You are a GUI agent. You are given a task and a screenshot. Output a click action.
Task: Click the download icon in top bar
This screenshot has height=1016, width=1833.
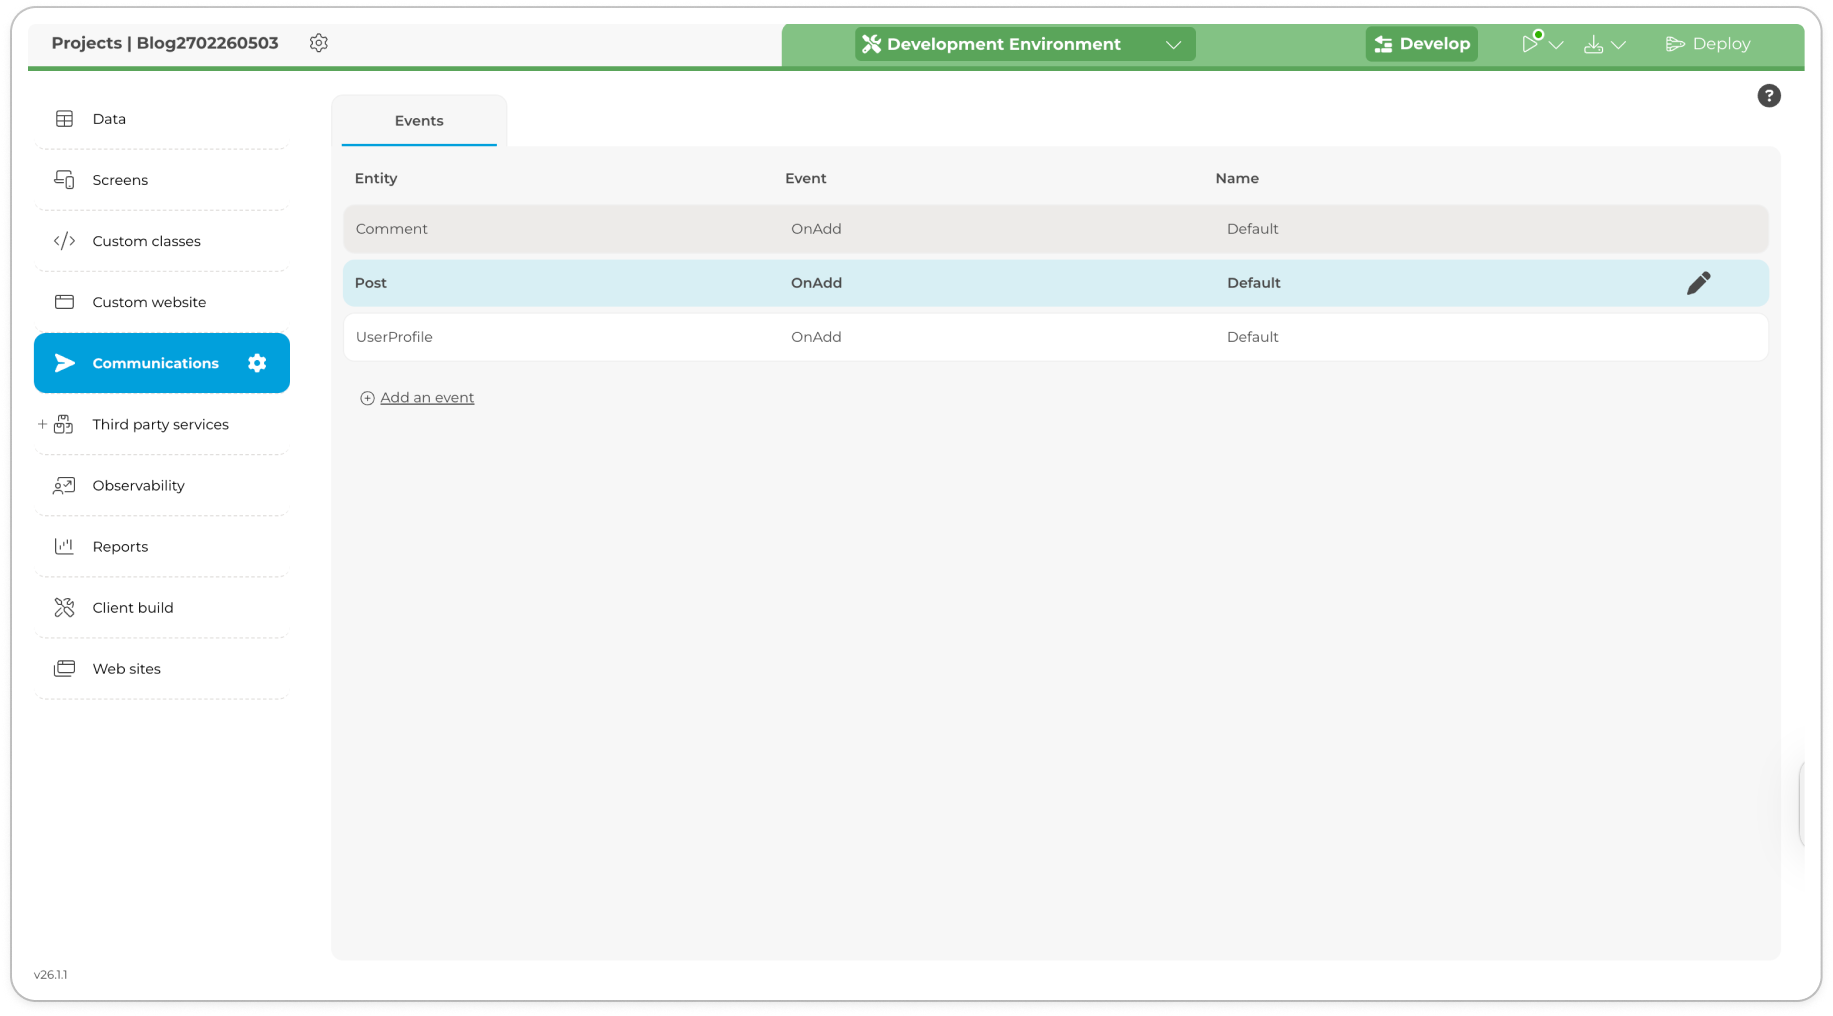point(1593,45)
